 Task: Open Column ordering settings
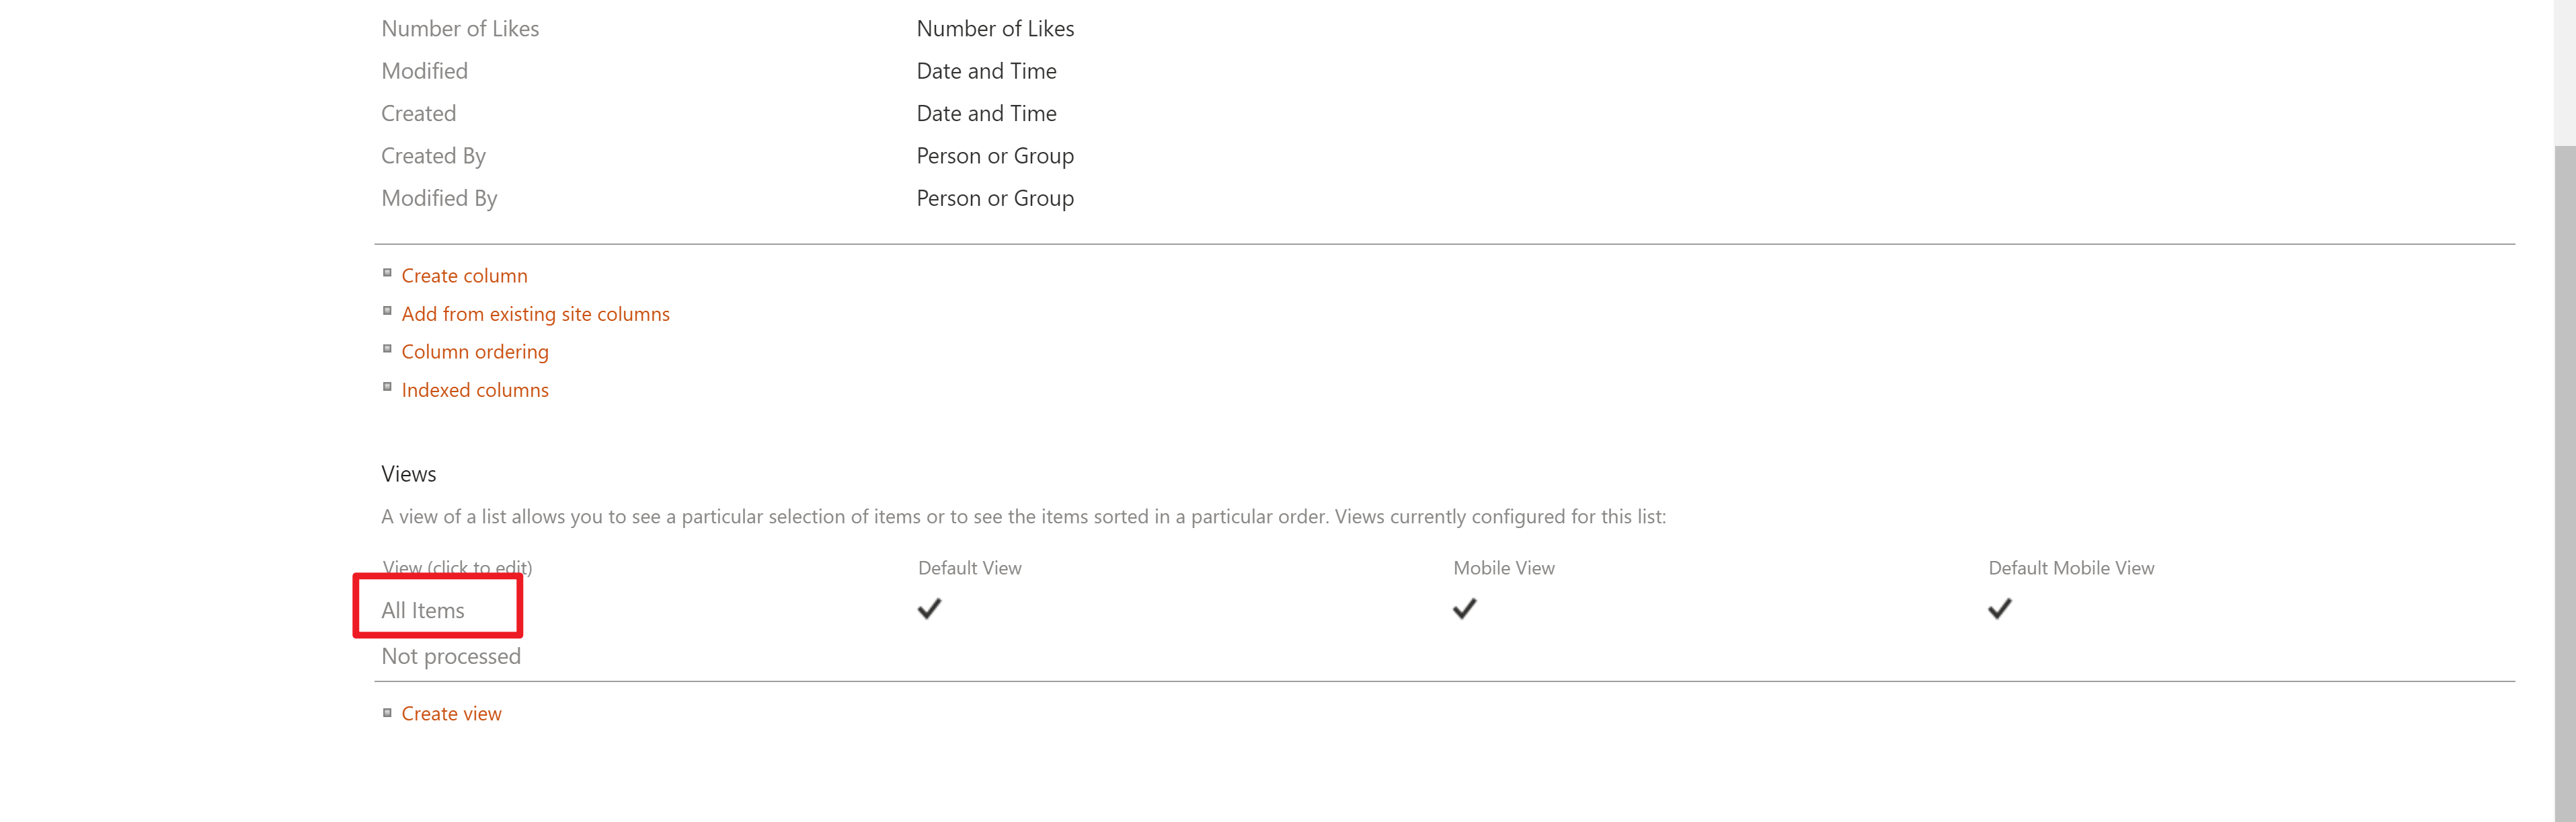(474, 352)
